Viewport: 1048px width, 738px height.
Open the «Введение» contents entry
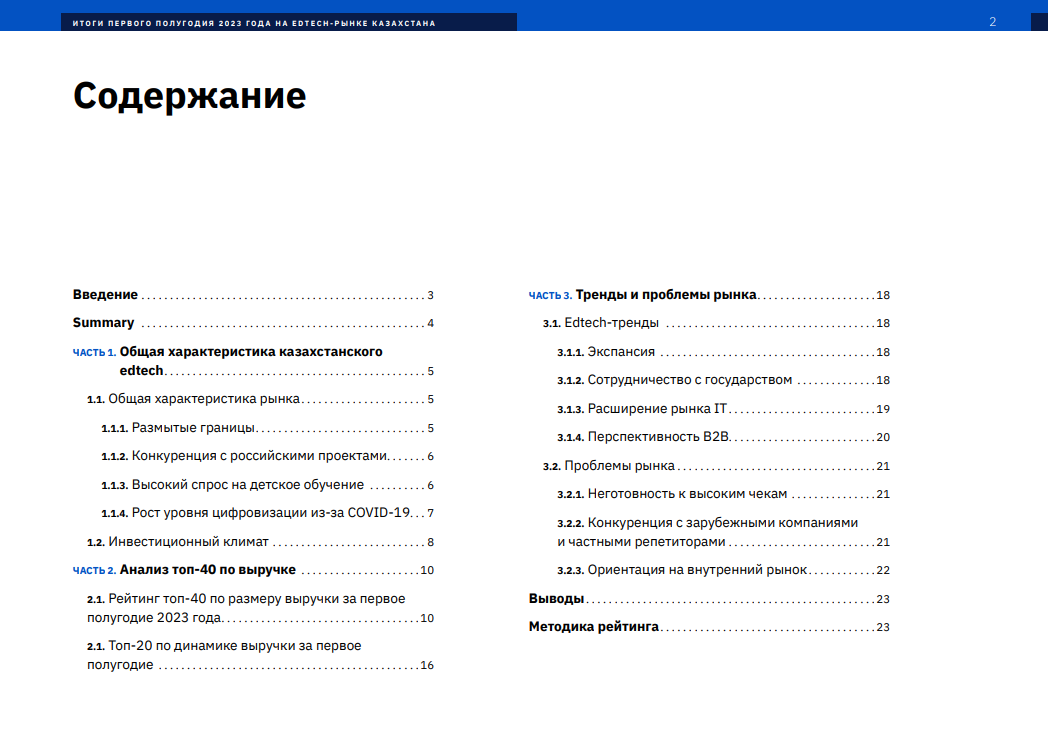click(253, 295)
